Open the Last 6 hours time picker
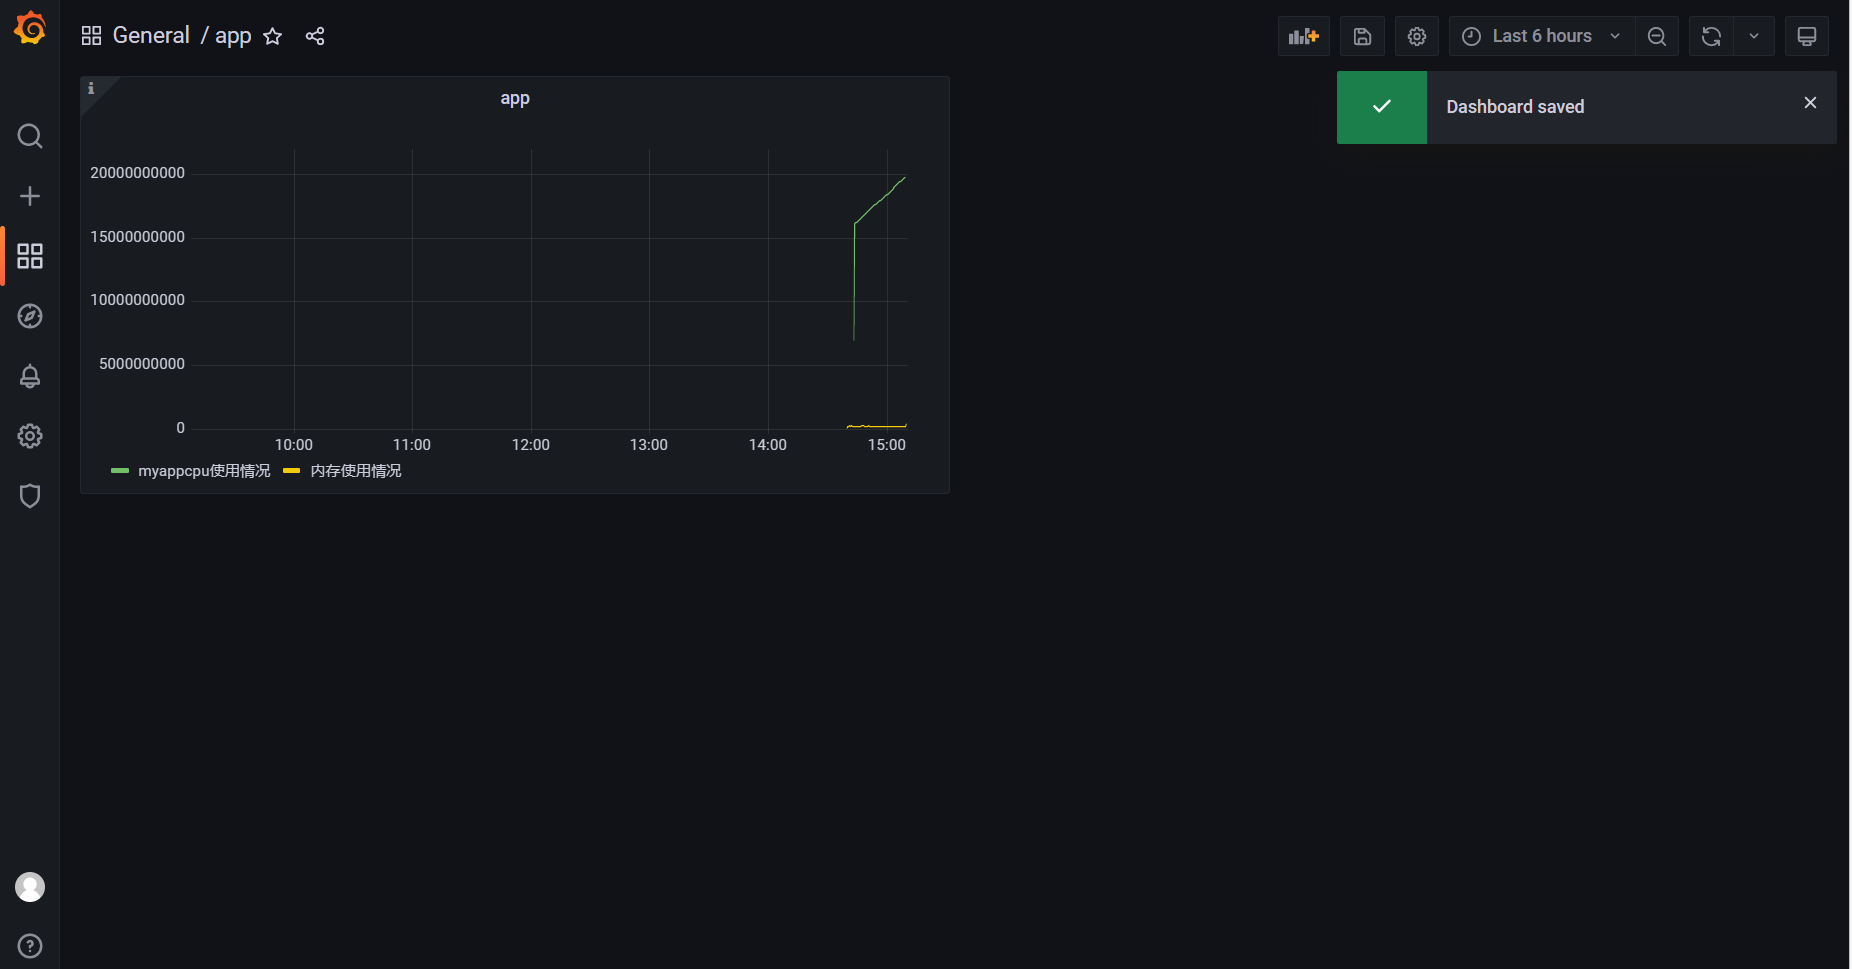 point(1541,36)
